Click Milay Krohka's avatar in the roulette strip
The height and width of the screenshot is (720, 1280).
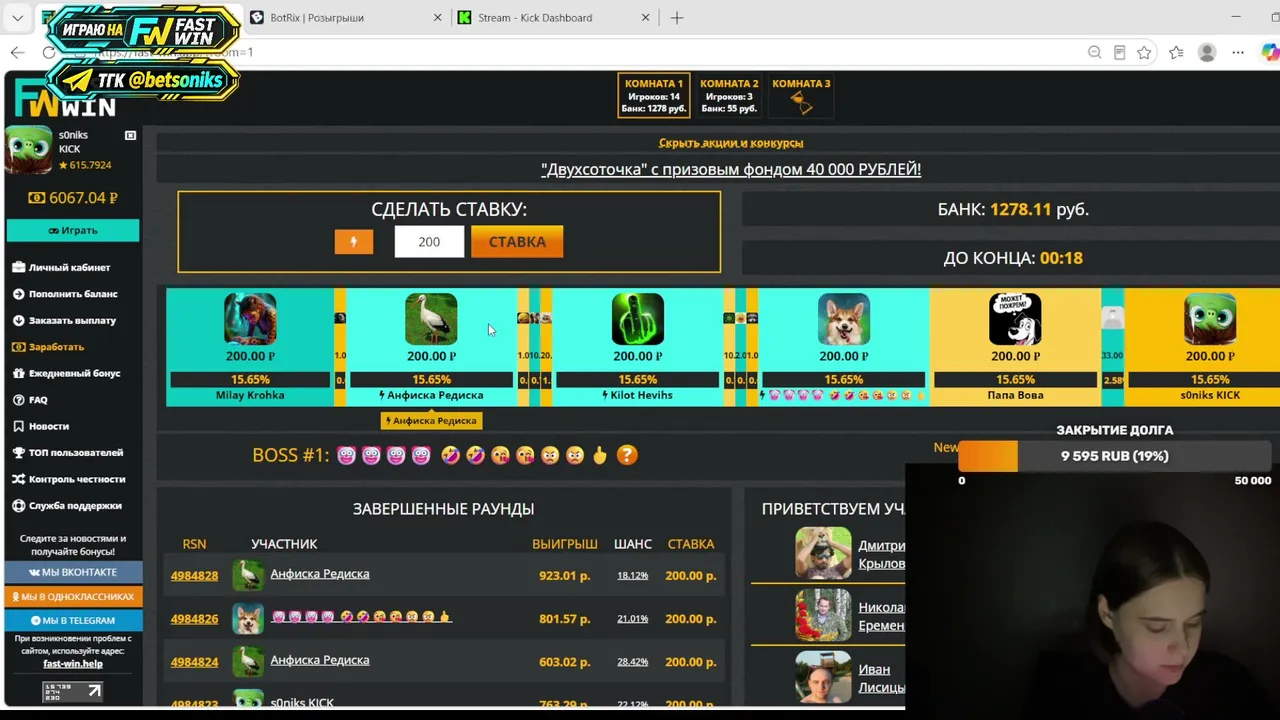(250, 319)
